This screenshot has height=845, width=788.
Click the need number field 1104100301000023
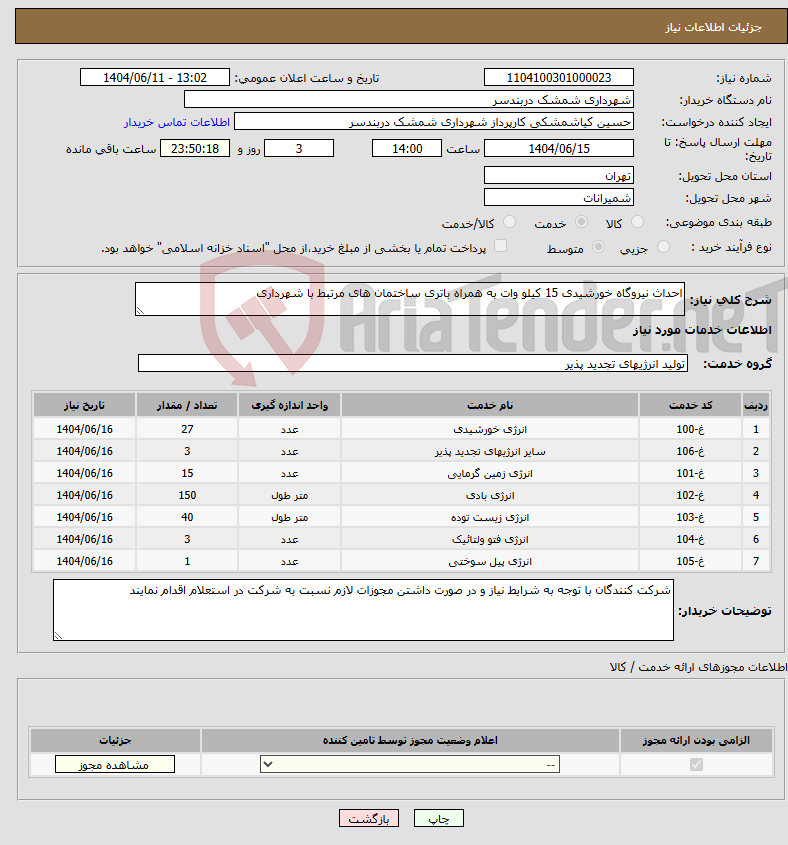click(x=559, y=78)
